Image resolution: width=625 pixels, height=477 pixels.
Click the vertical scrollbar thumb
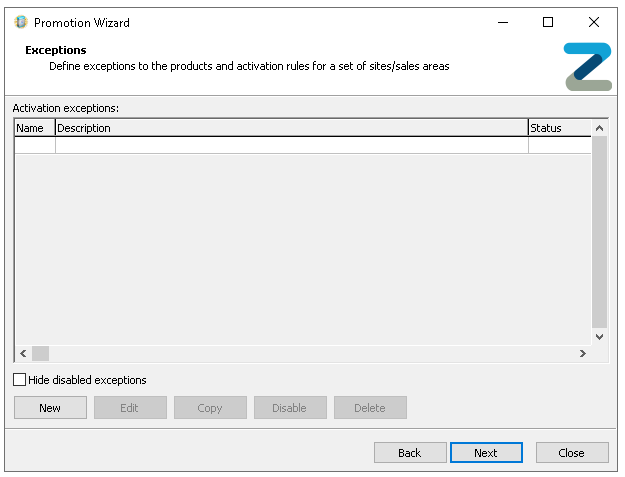[x=600, y=232]
